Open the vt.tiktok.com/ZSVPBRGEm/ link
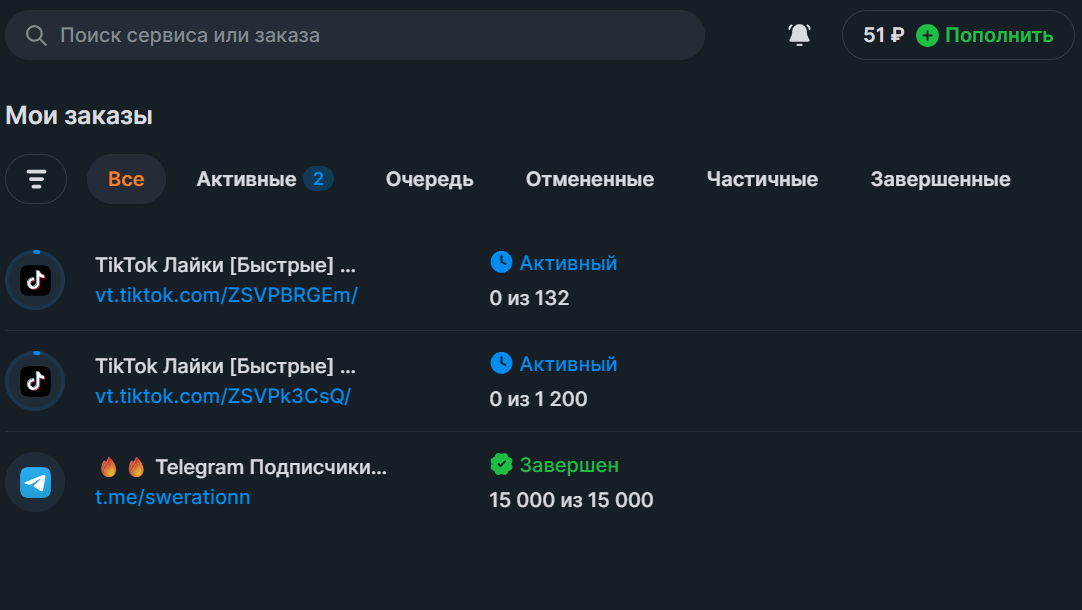 point(226,295)
